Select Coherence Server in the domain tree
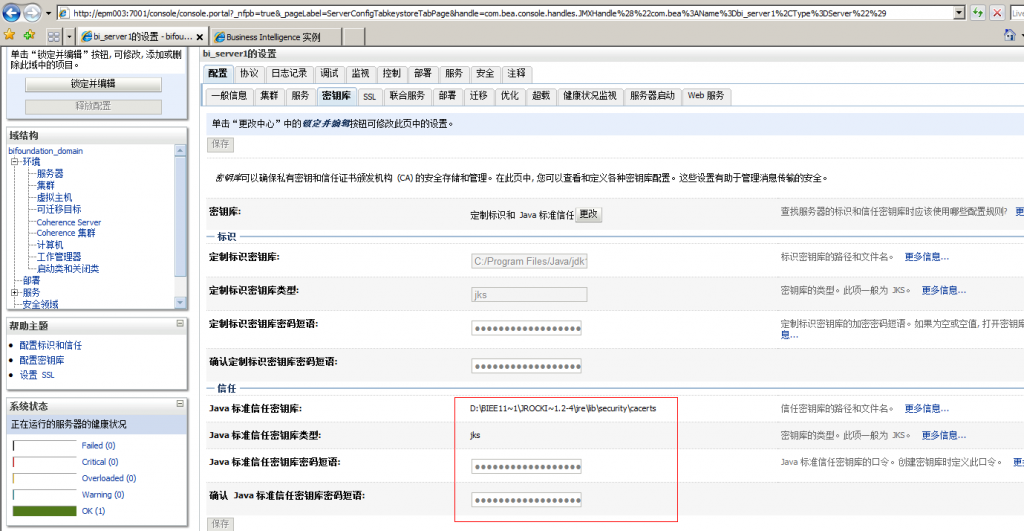This screenshot has height=531, width=1024. (x=69, y=222)
